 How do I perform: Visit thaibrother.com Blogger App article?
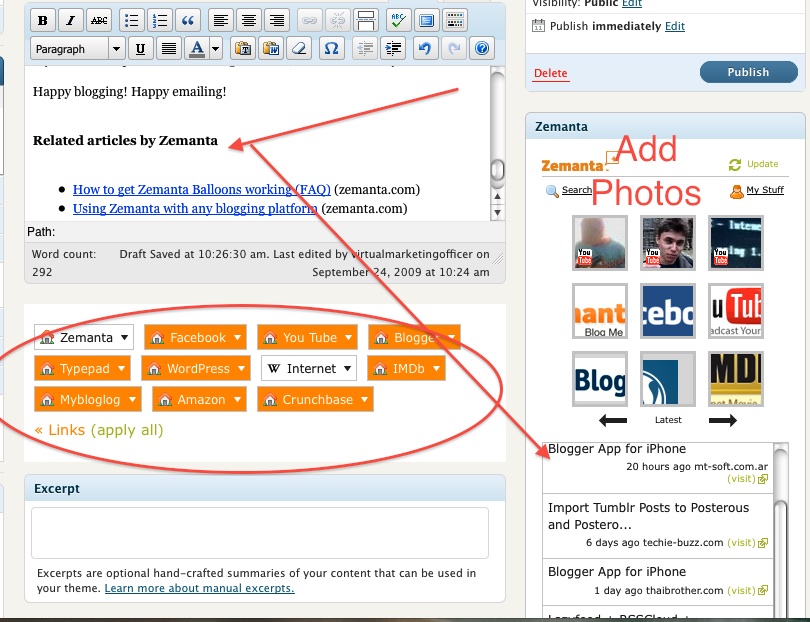click(x=747, y=590)
